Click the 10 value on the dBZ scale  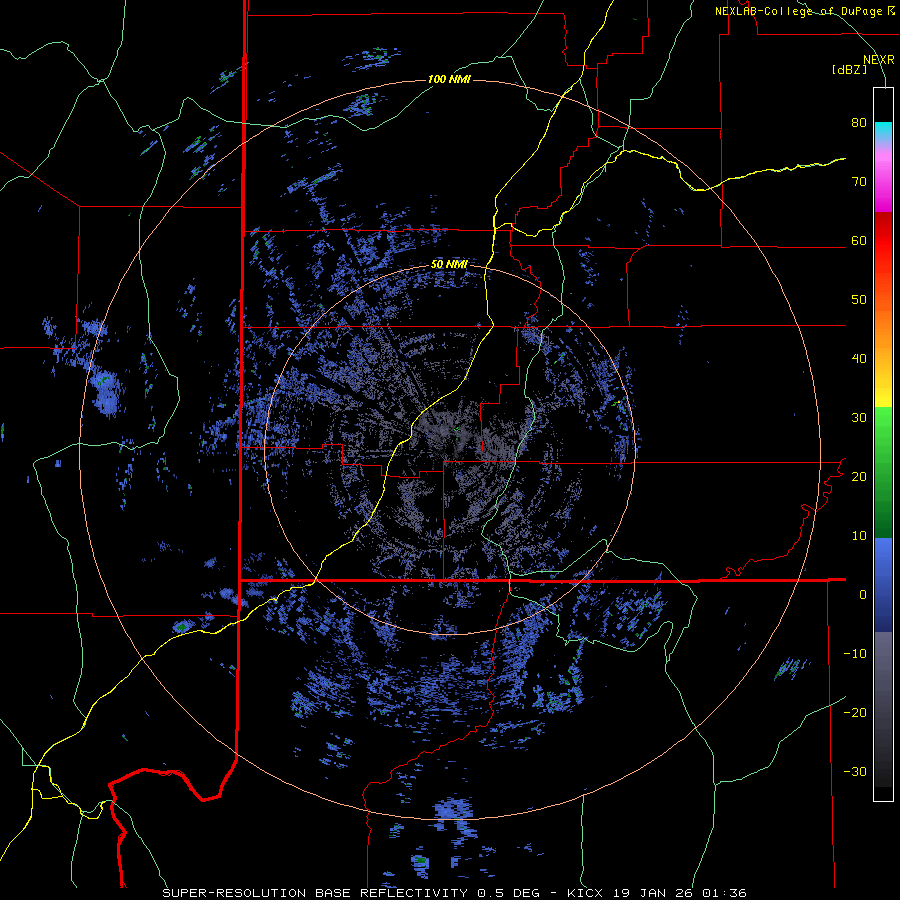click(x=859, y=536)
